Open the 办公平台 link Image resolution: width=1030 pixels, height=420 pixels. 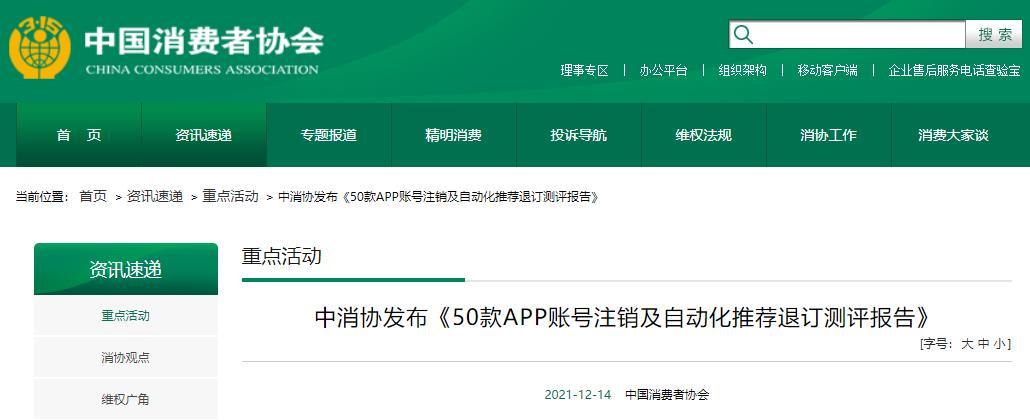click(664, 70)
